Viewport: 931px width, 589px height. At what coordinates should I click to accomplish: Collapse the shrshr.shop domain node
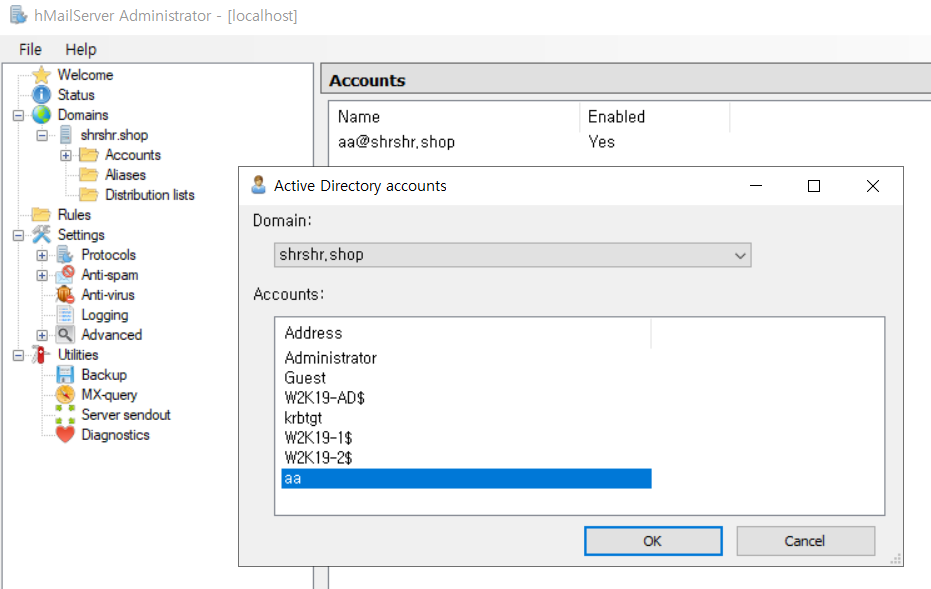(x=42, y=135)
